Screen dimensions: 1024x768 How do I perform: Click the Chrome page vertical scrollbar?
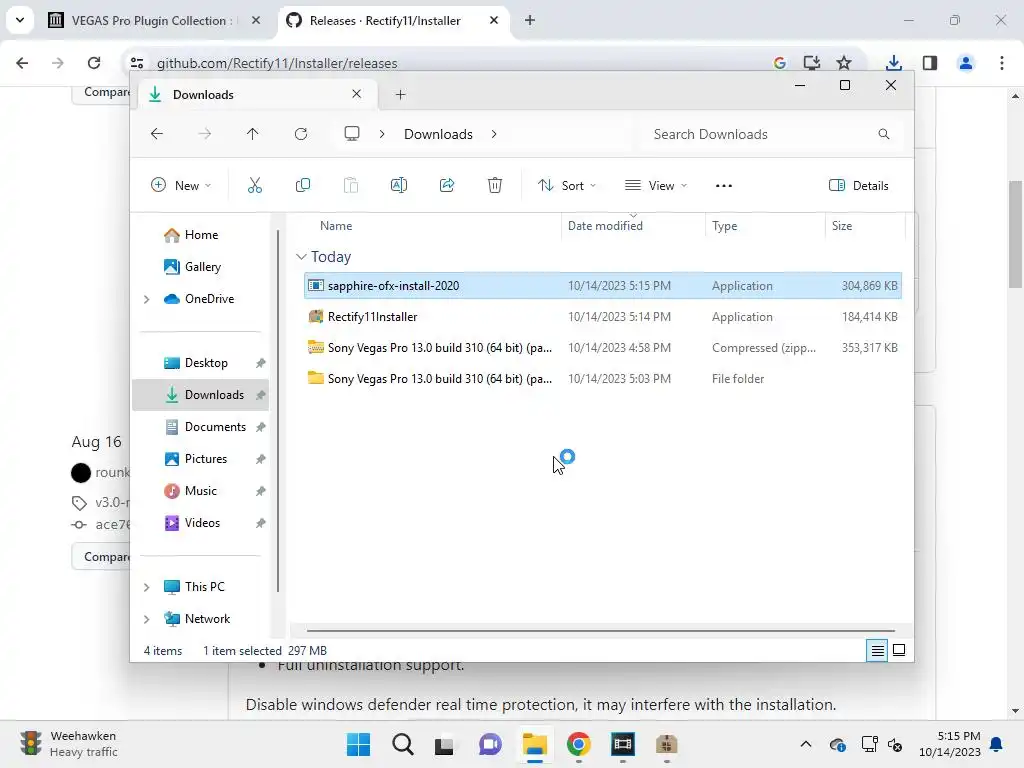1015,234
